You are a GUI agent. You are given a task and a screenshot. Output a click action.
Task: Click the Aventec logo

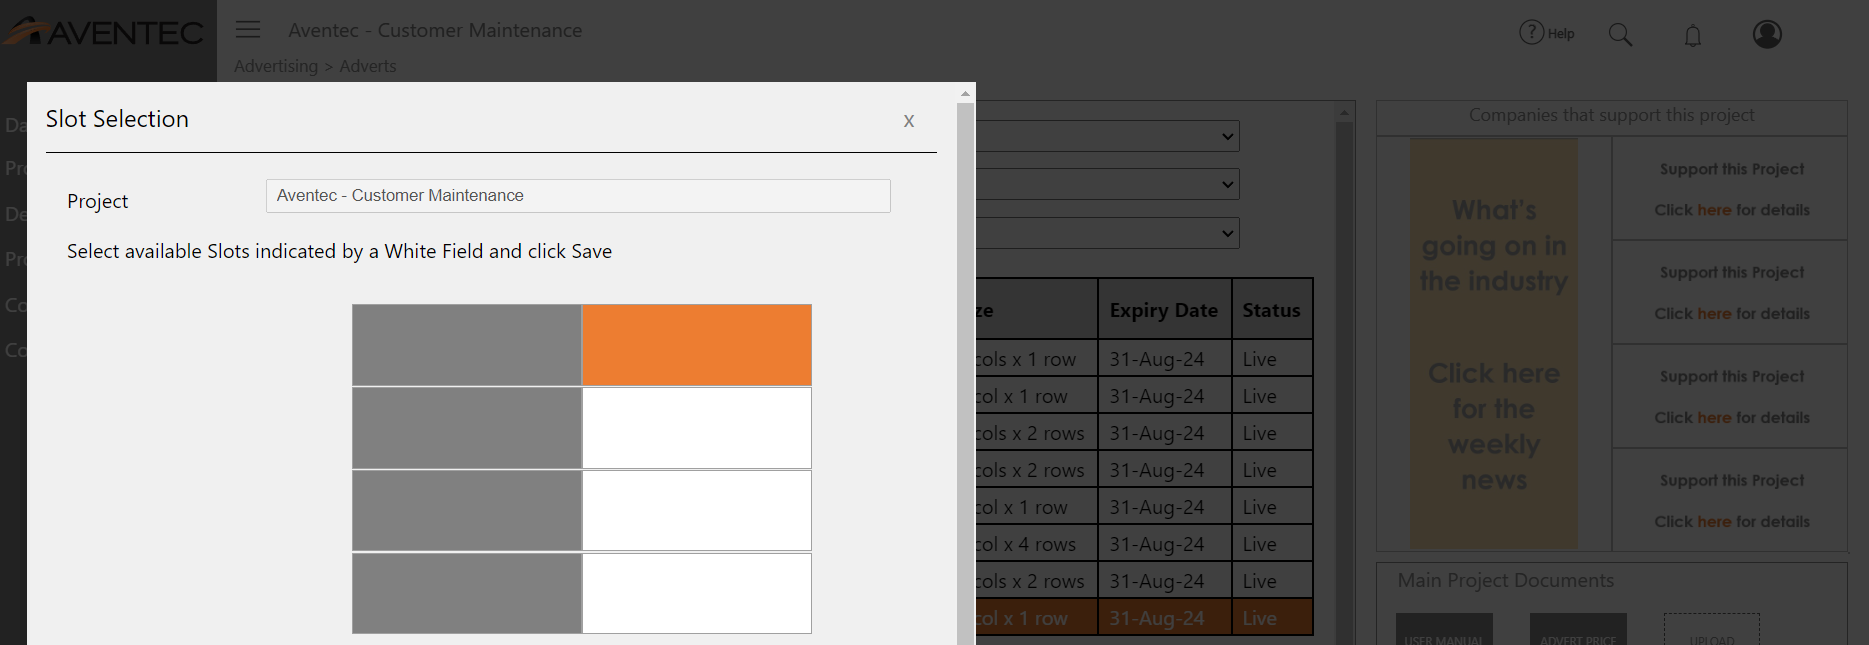[105, 32]
